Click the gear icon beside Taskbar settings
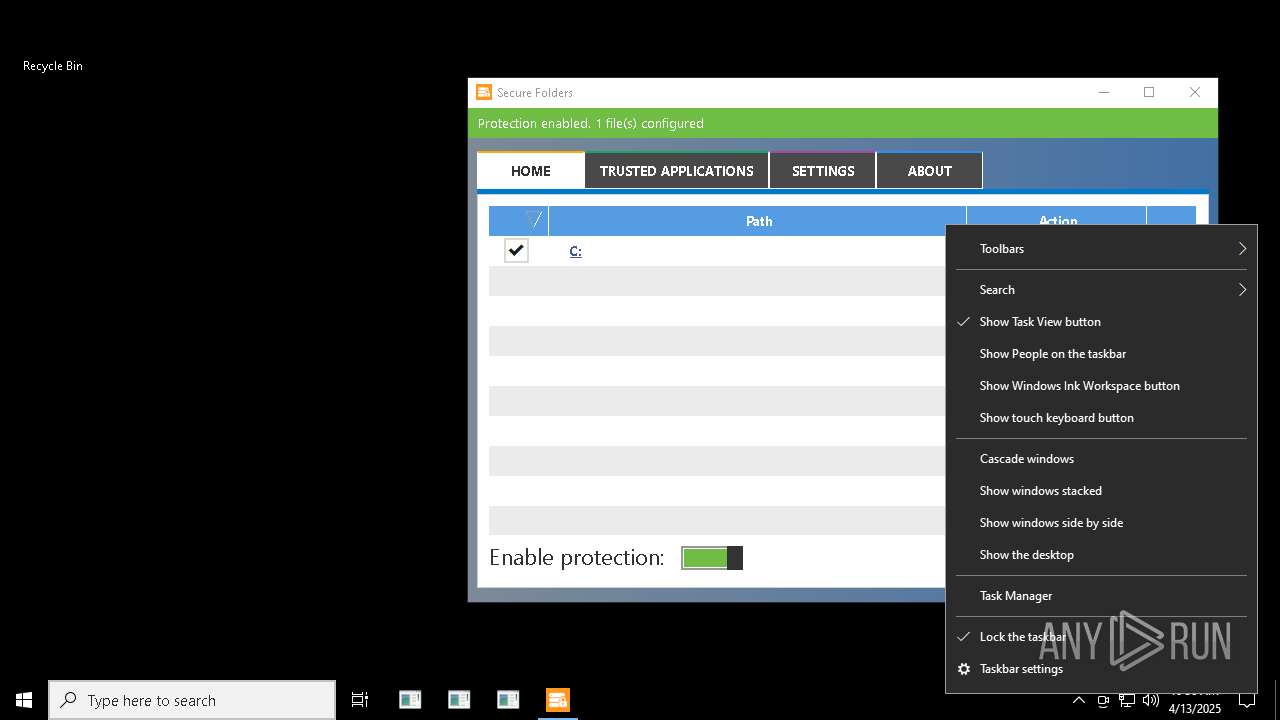 coord(964,669)
